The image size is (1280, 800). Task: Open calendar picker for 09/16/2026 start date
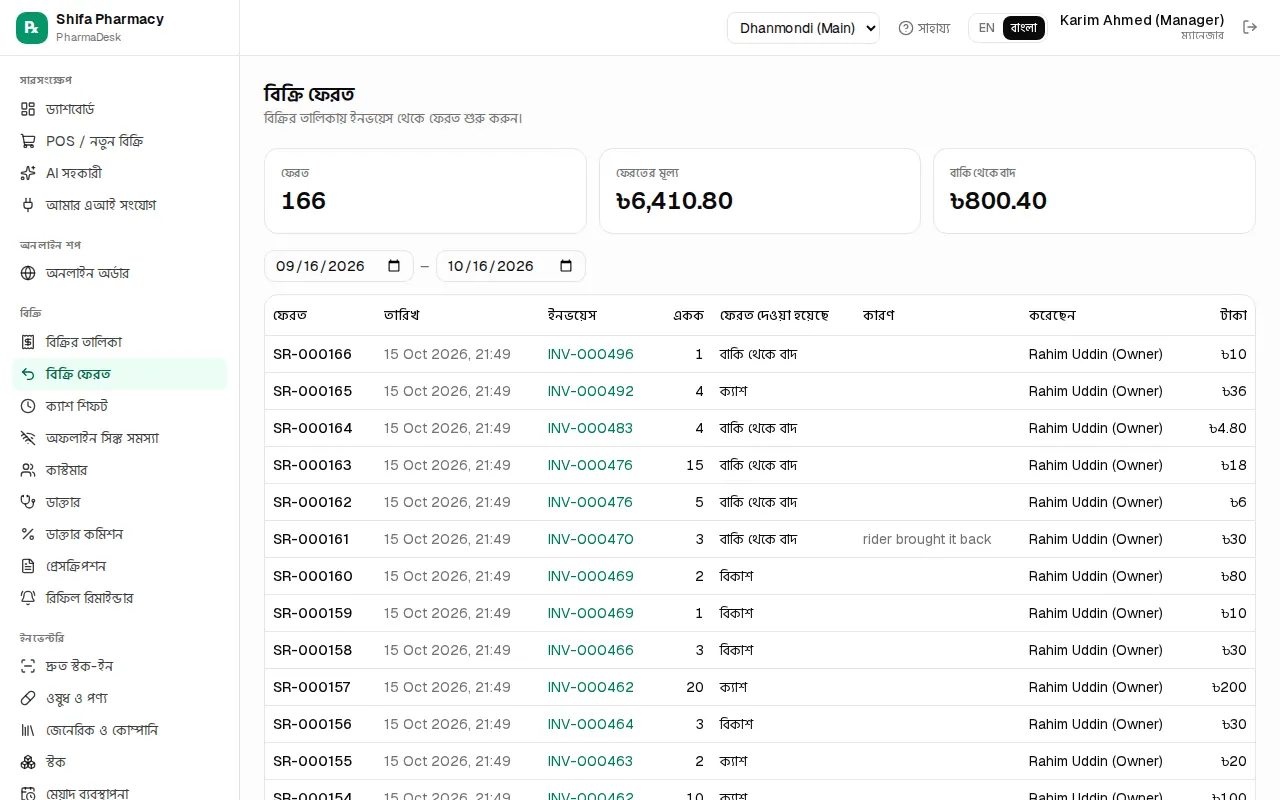[394, 266]
